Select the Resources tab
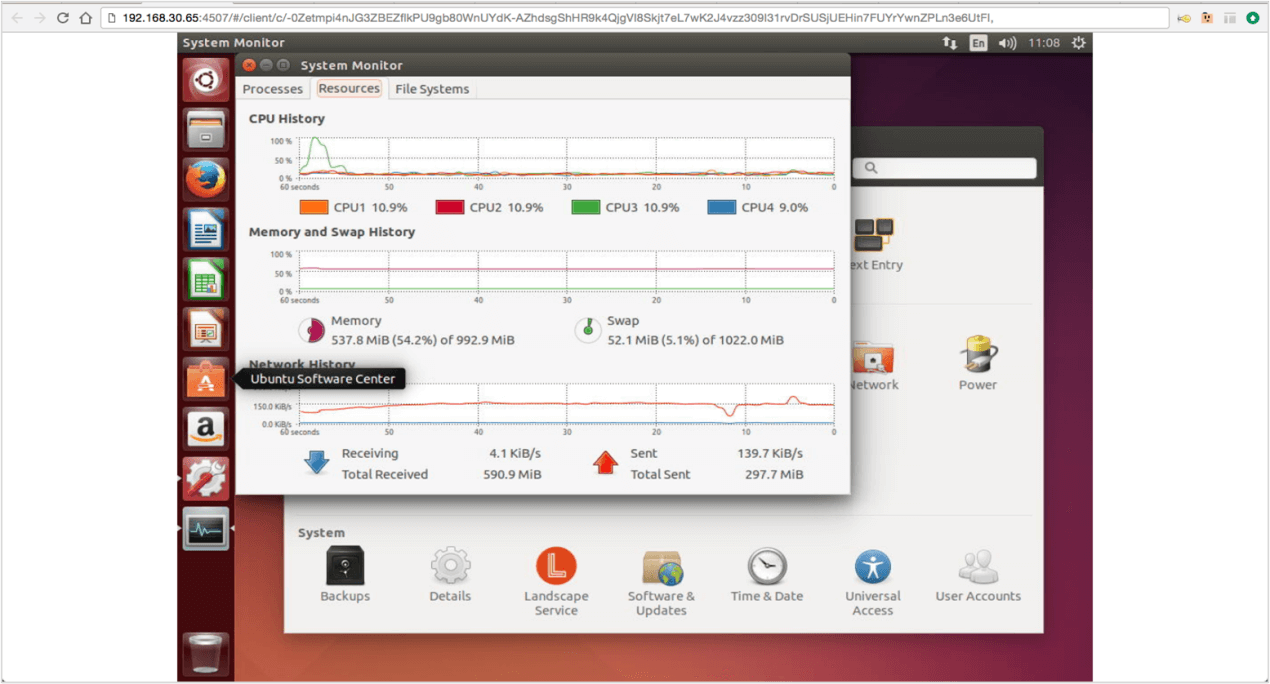 (x=349, y=89)
